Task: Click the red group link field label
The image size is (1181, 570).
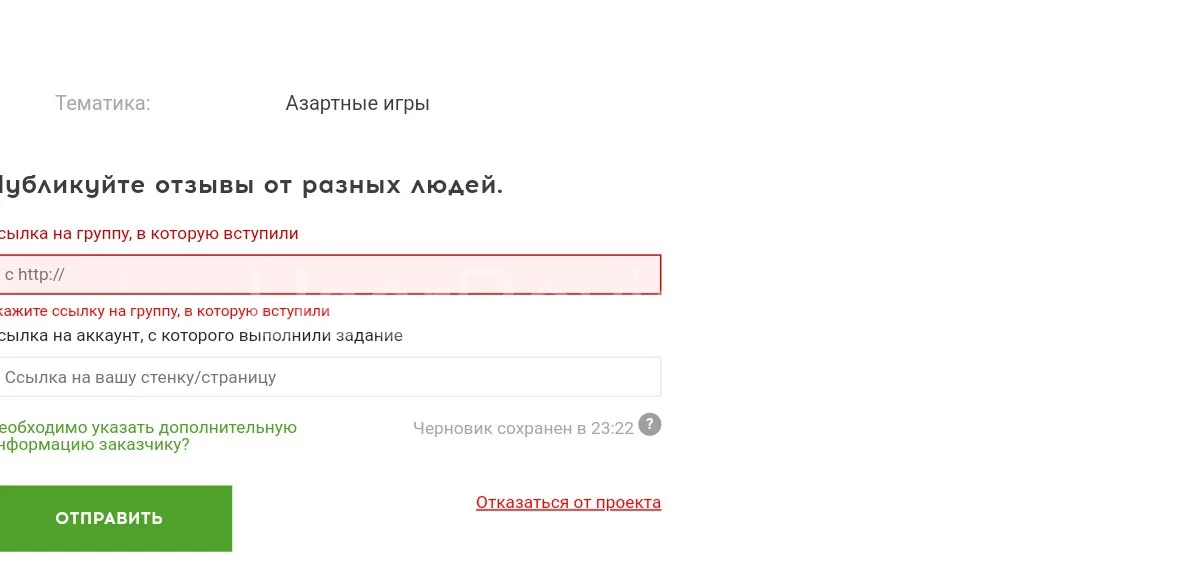Action: (x=148, y=234)
